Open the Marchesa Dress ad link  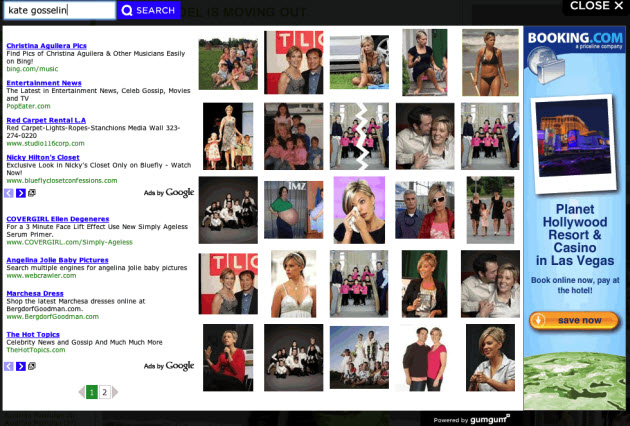(35, 293)
